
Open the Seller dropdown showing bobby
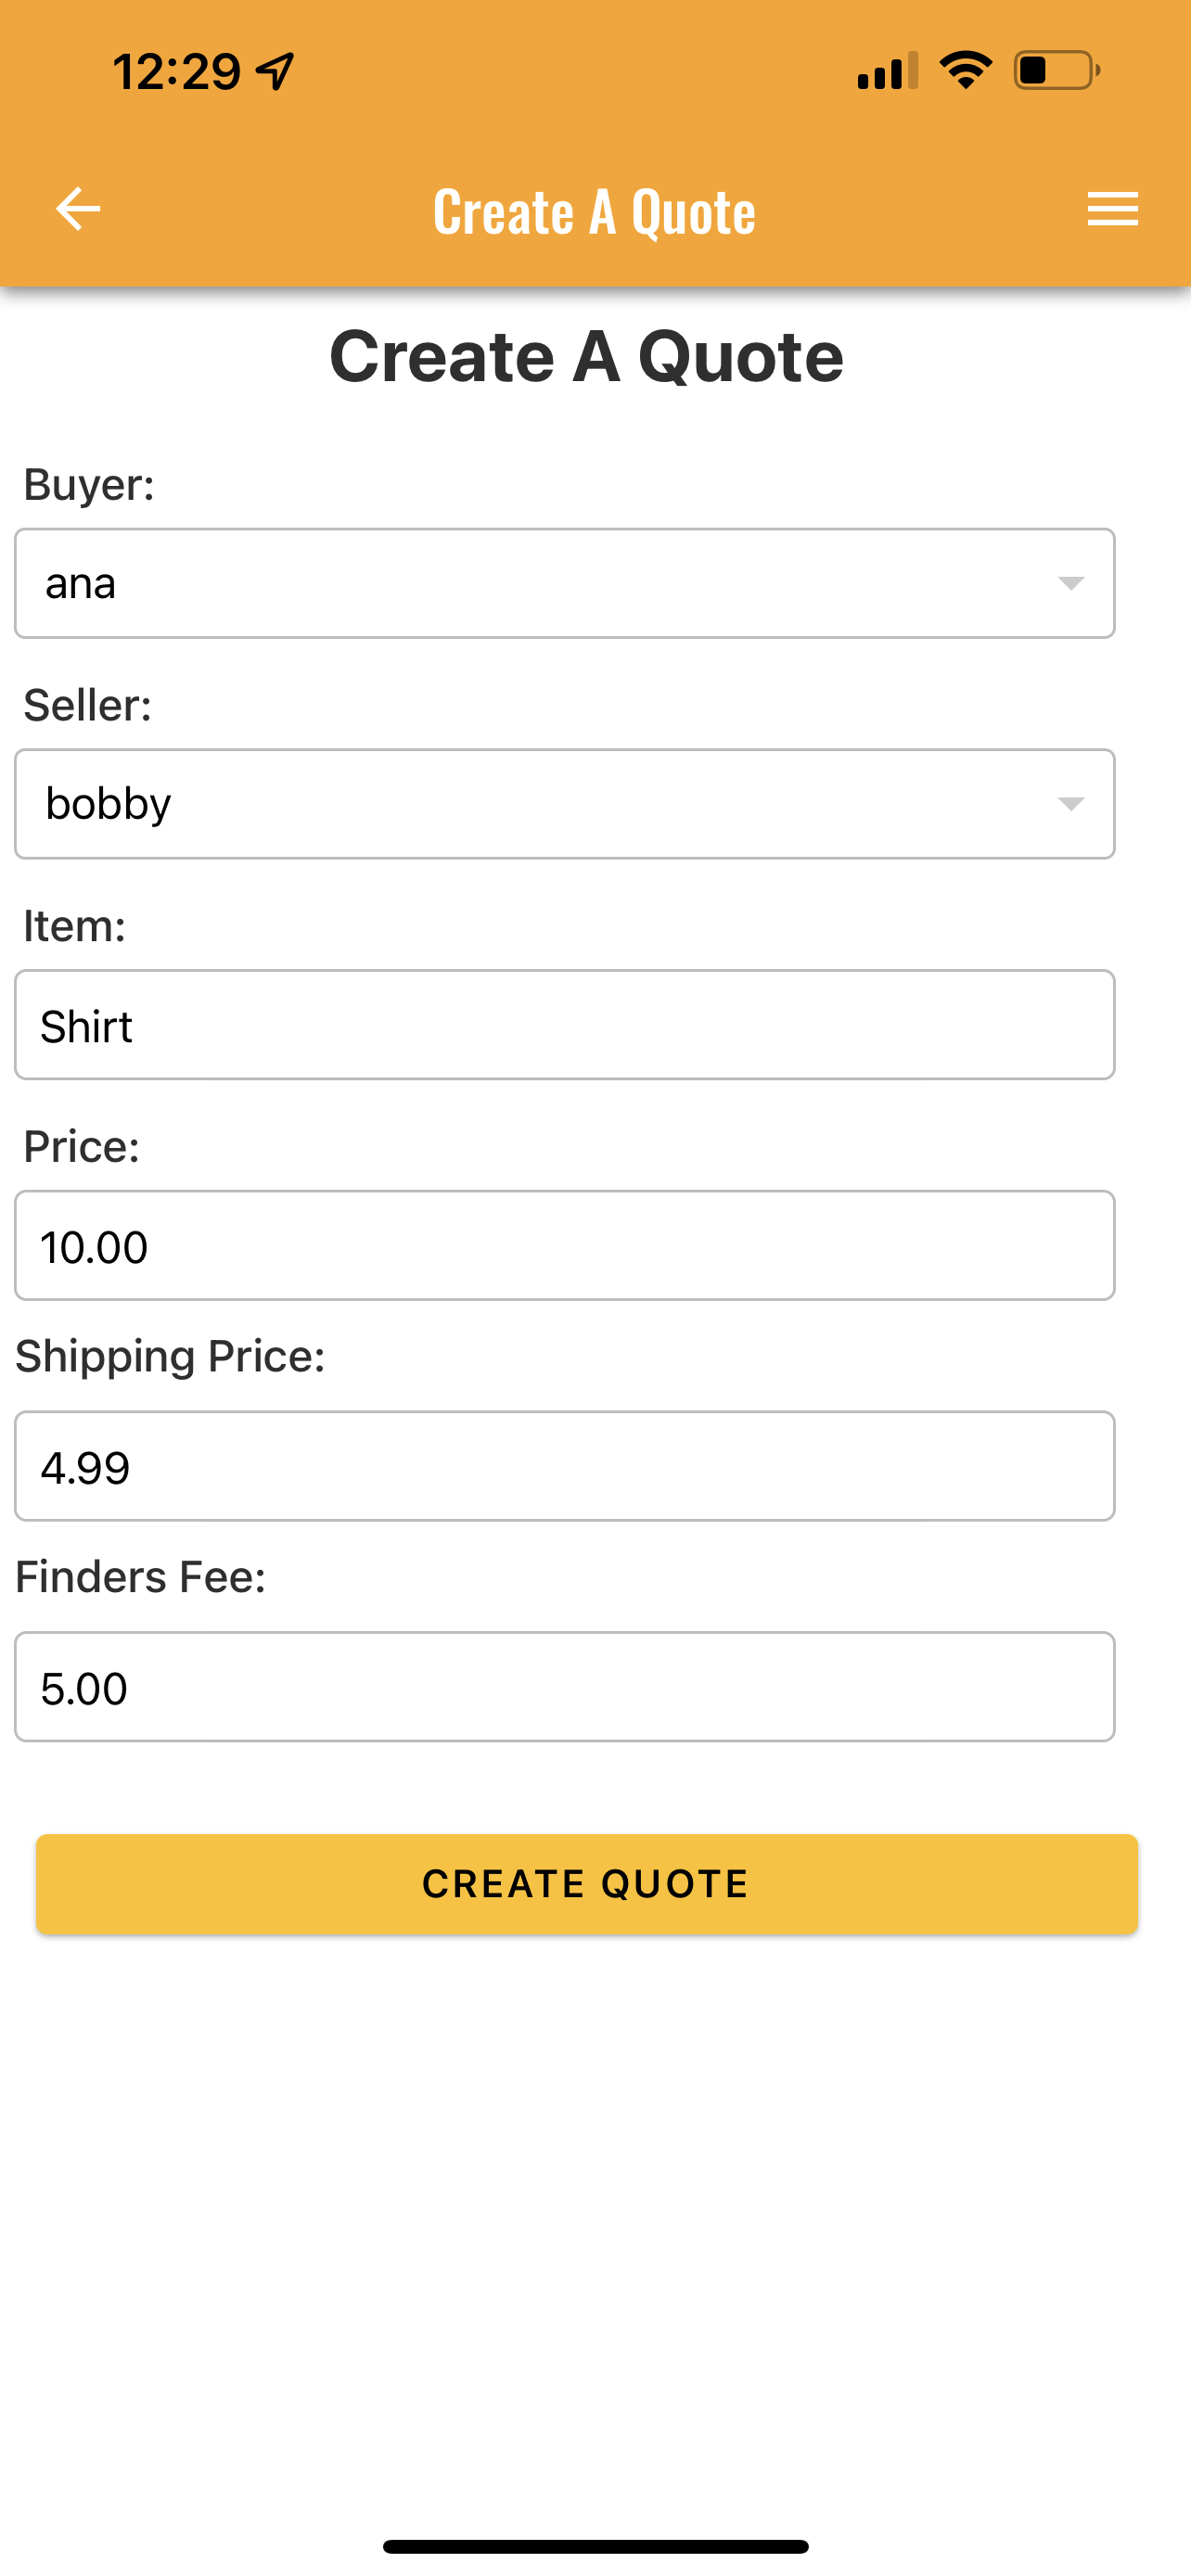coord(564,804)
